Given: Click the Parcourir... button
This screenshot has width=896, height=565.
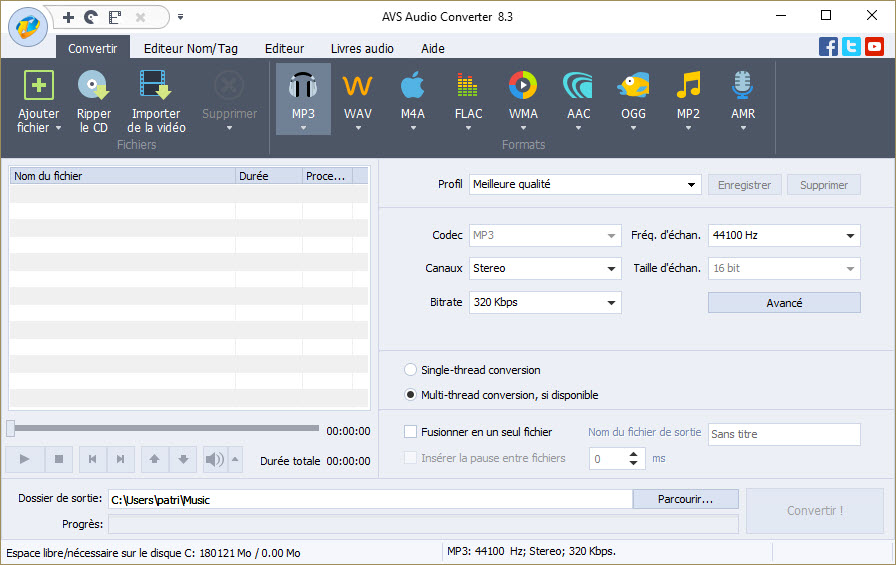Looking at the screenshot, I should 685,499.
